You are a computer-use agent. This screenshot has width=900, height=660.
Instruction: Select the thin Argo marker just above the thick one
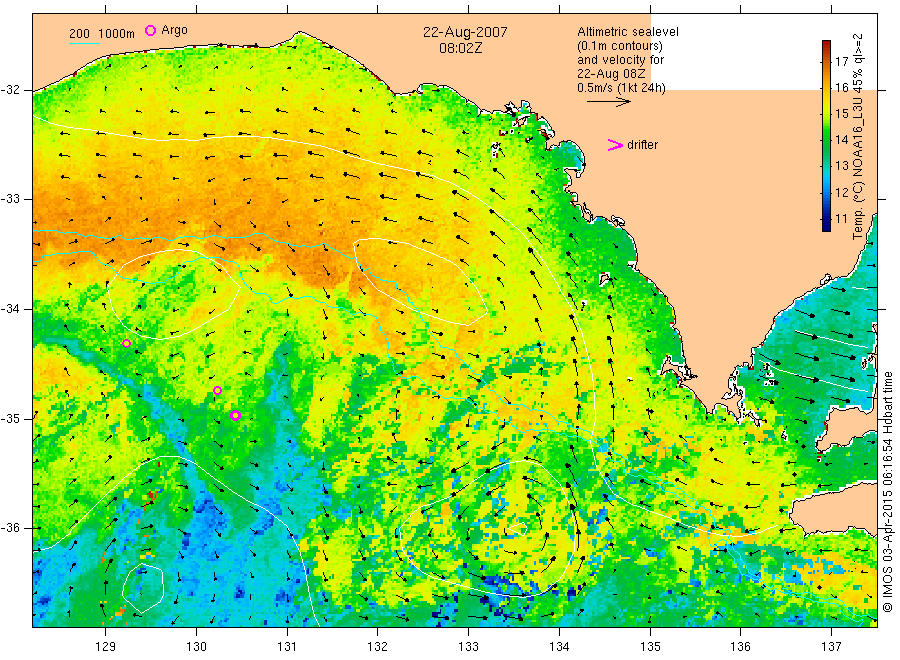pyautogui.click(x=218, y=391)
